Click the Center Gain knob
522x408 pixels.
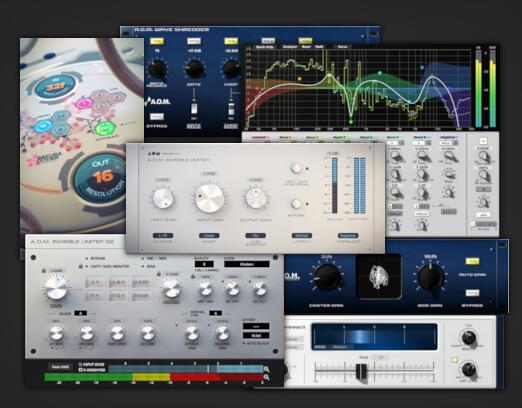click(327, 277)
